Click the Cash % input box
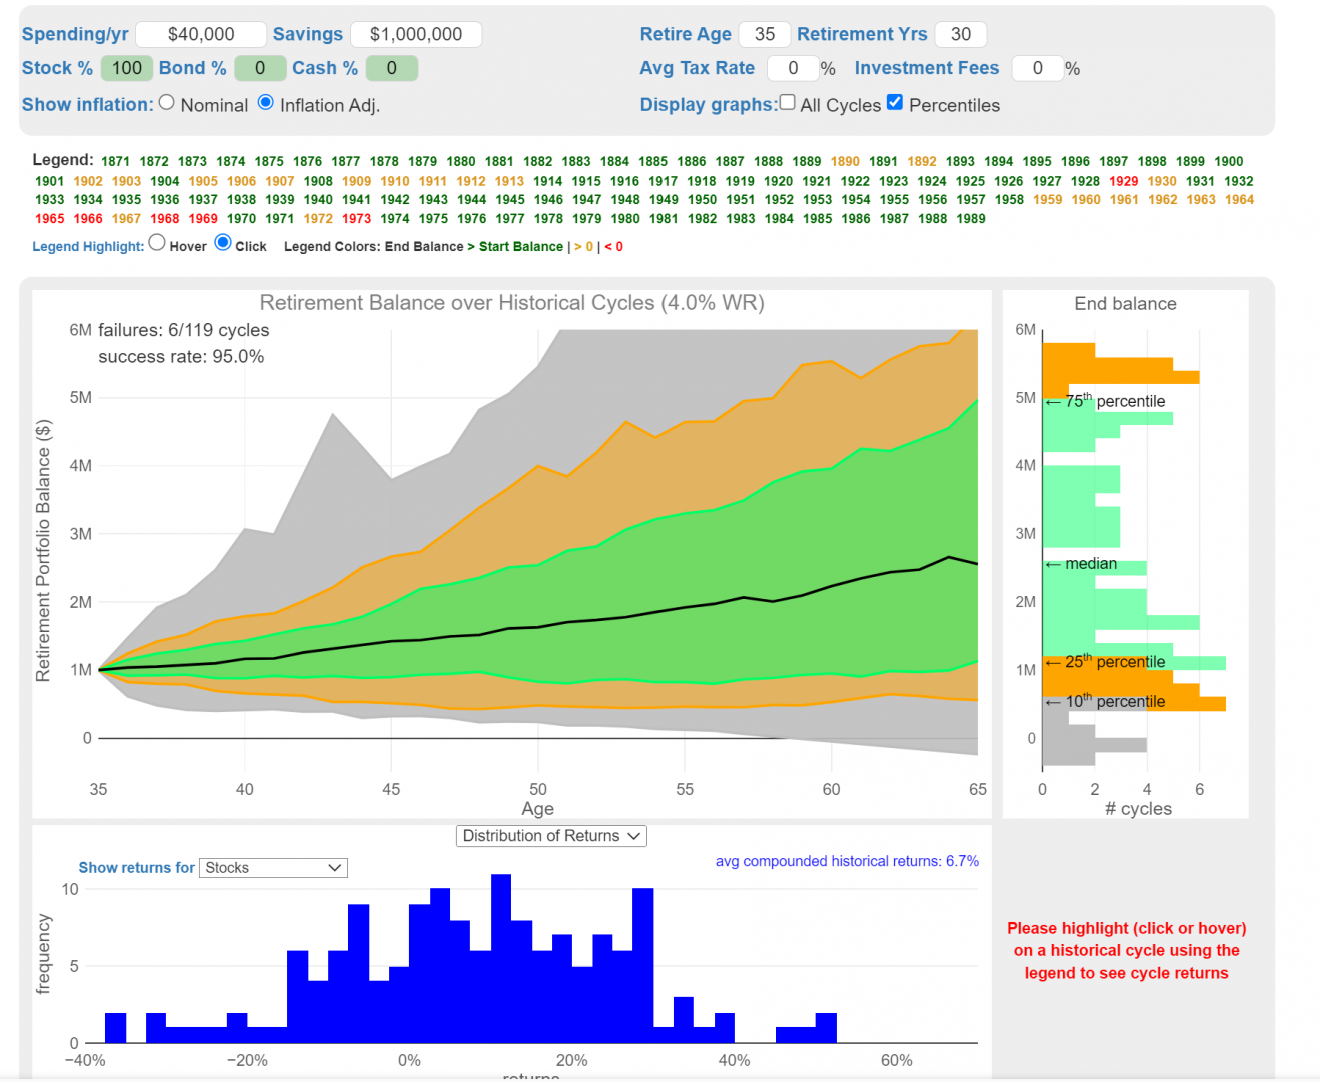 click(391, 68)
